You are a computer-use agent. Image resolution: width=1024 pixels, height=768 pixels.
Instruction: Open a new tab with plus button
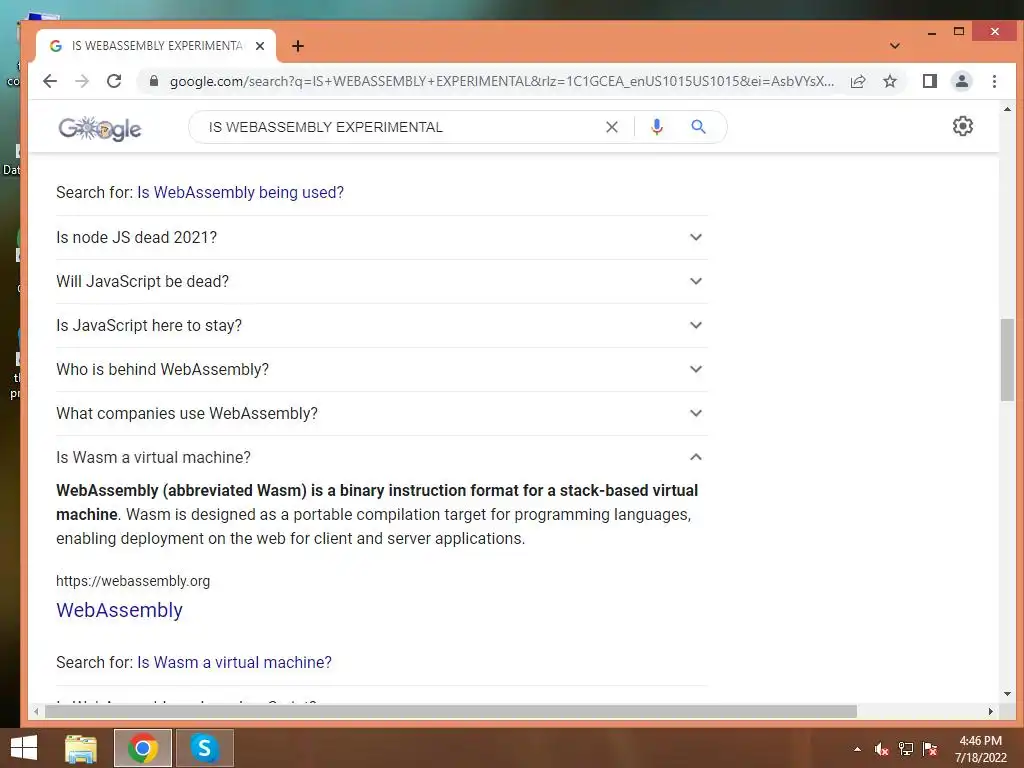click(298, 46)
